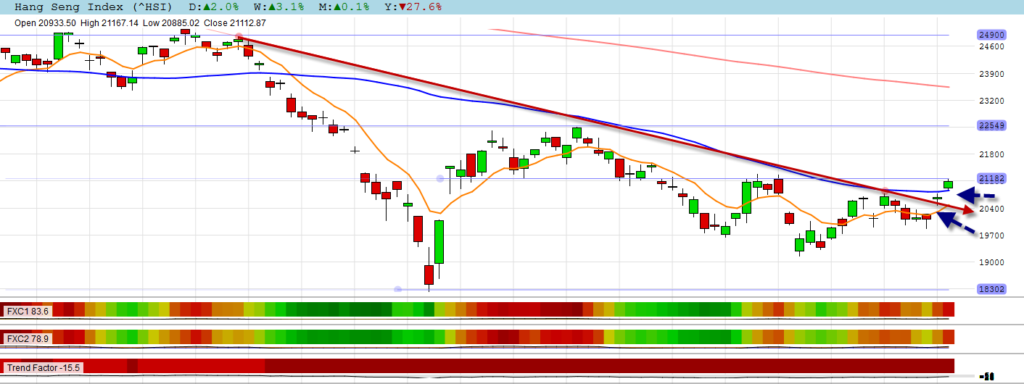Click the red circle handle on the 24900 line
The image size is (1024, 384).
click(240, 37)
